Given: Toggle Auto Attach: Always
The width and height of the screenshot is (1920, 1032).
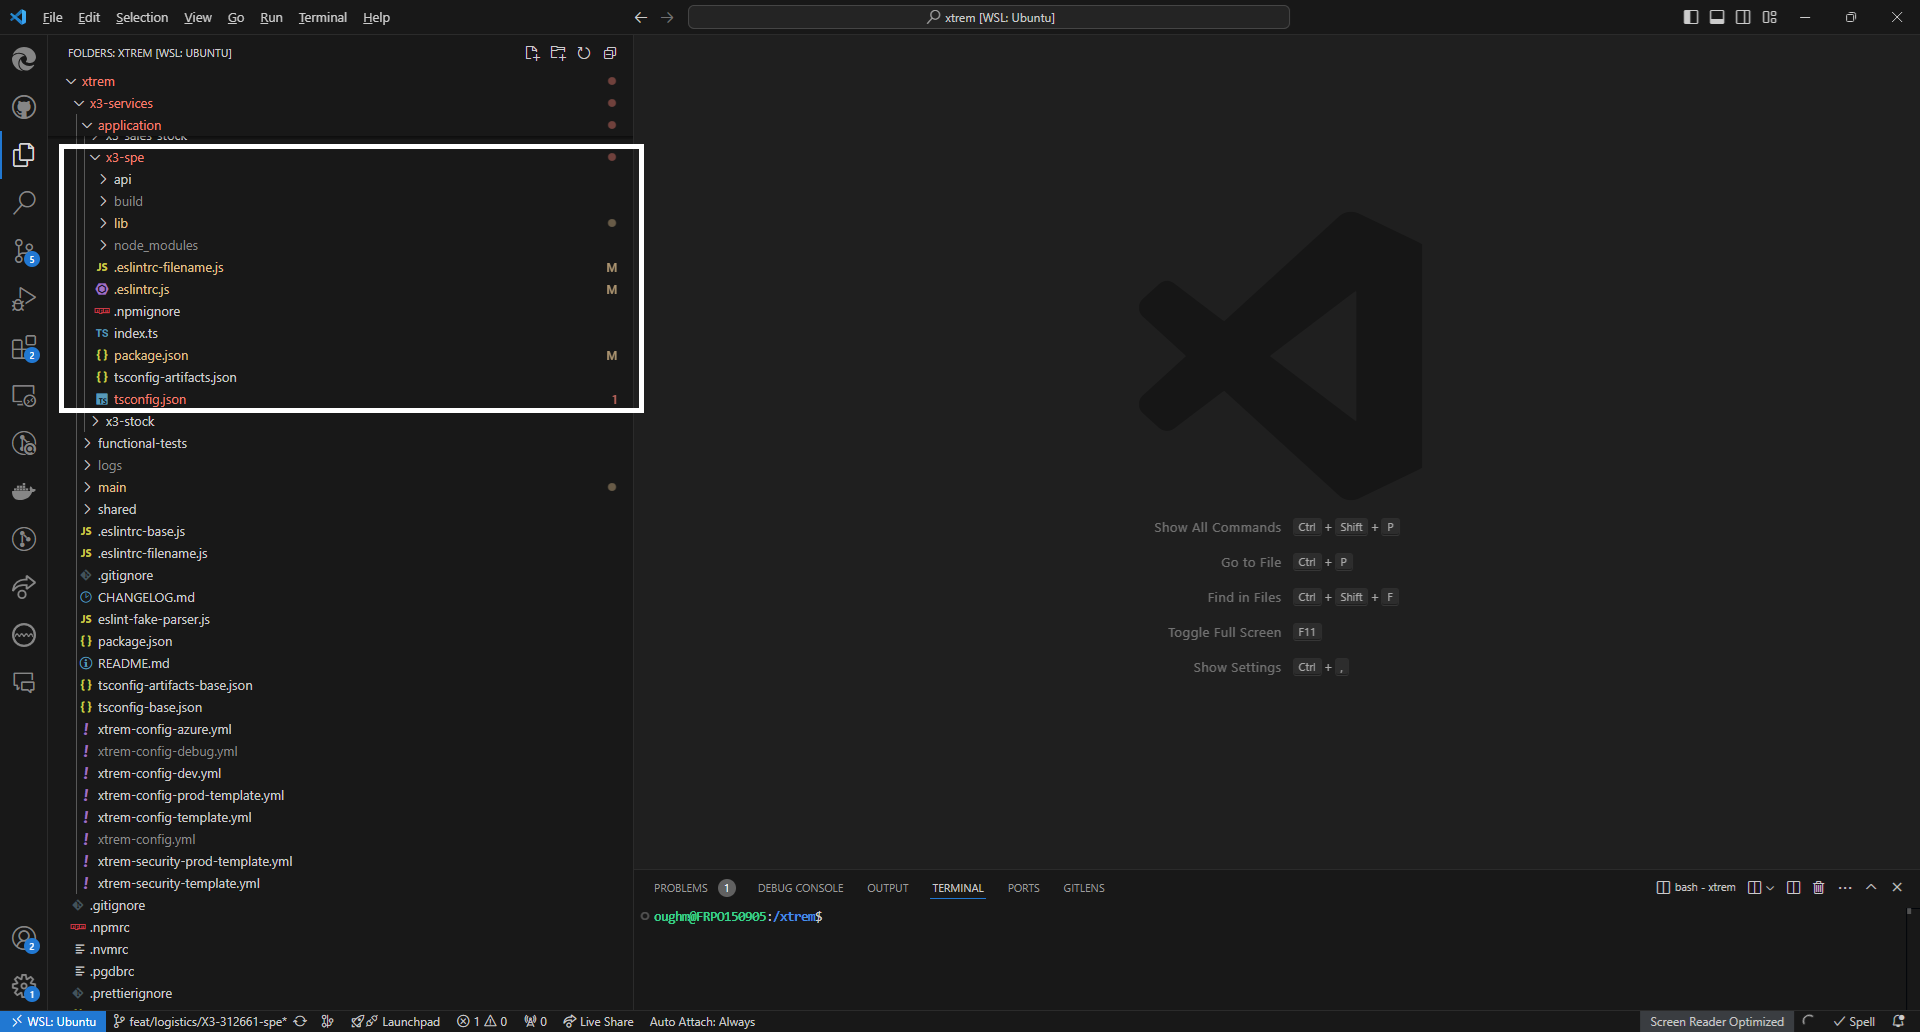Looking at the screenshot, I should click(x=702, y=1021).
